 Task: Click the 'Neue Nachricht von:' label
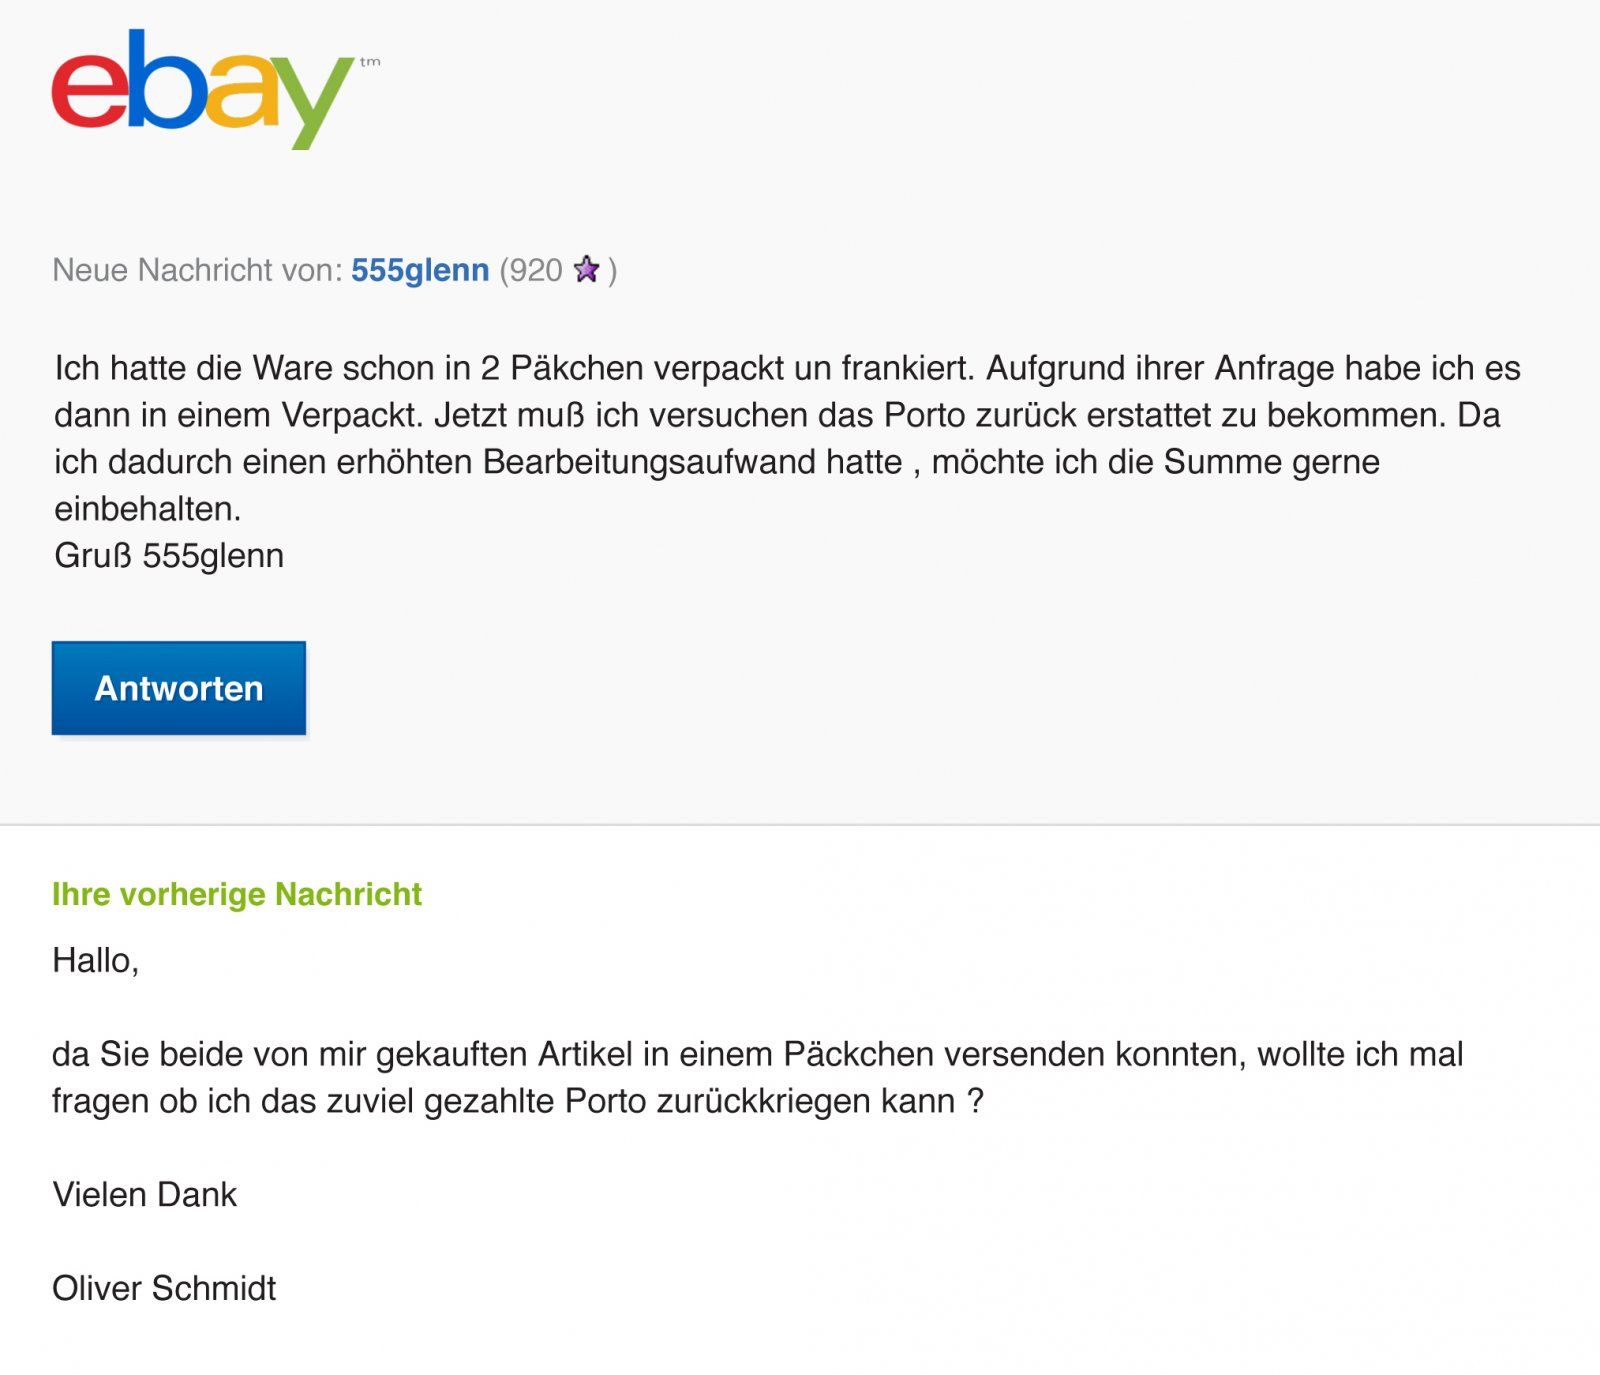(x=197, y=270)
